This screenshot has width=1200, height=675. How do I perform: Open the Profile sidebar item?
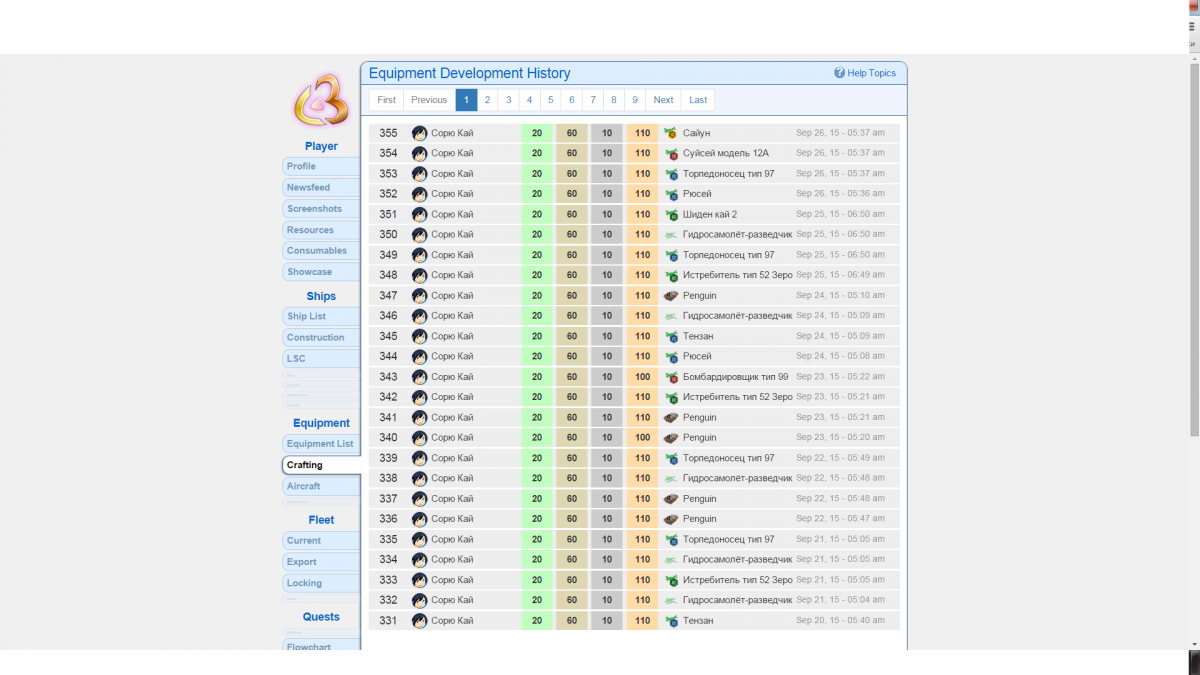tap(320, 166)
